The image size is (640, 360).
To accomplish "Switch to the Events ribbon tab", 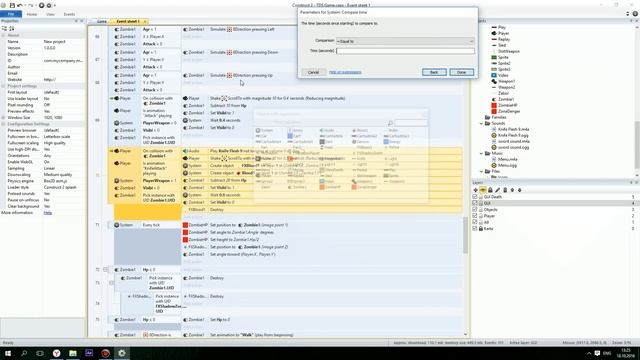I will tap(69, 14).
